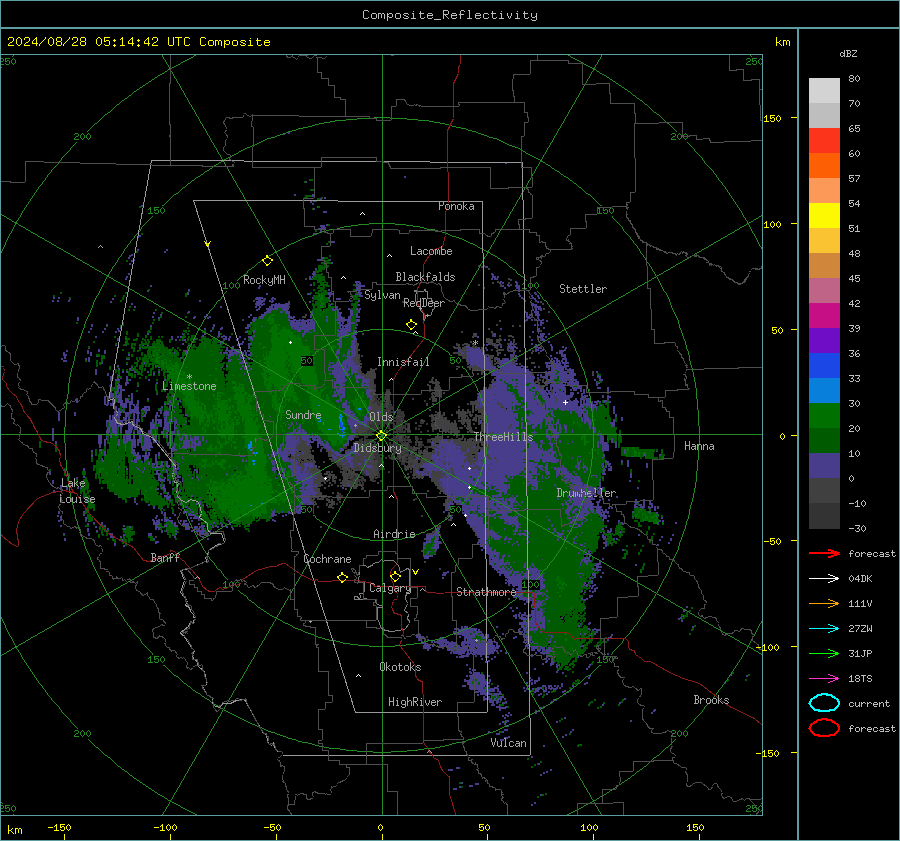Click the dark gray swatch between -10 and -30 dBZ
The width and height of the screenshot is (900, 841).
pyautogui.click(x=824, y=516)
